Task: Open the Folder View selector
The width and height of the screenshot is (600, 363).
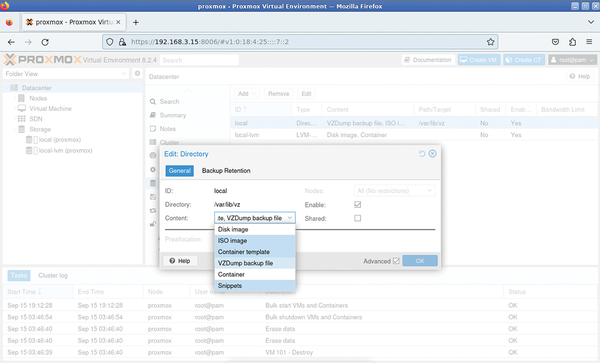Action: (x=66, y=73)
